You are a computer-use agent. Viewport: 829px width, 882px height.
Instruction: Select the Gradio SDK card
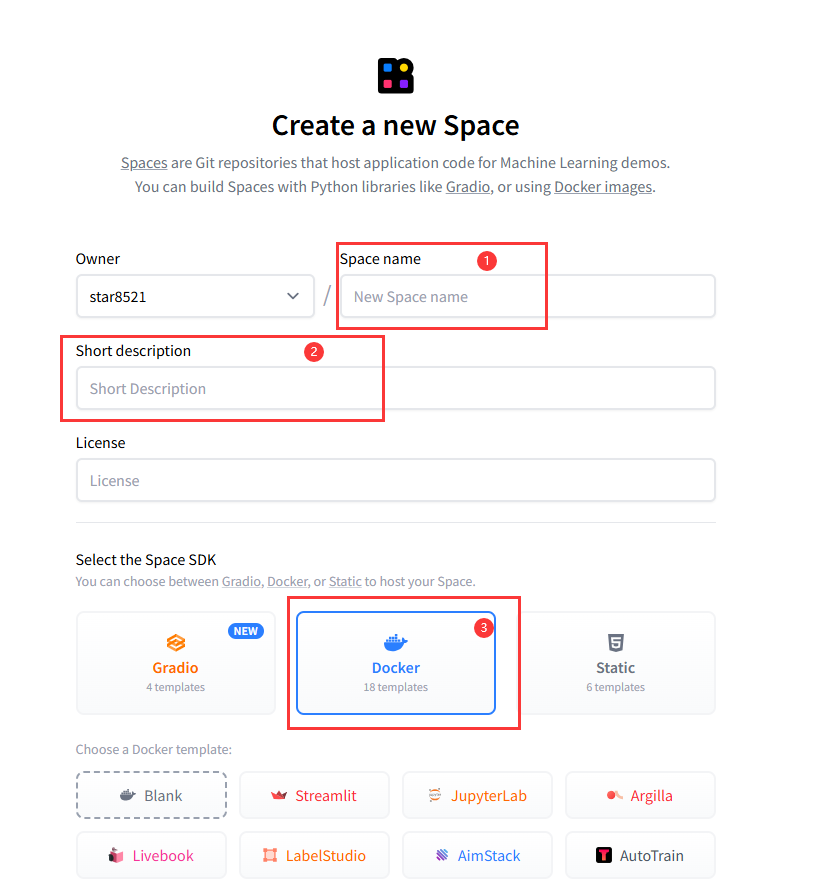[x=176, y=663]
